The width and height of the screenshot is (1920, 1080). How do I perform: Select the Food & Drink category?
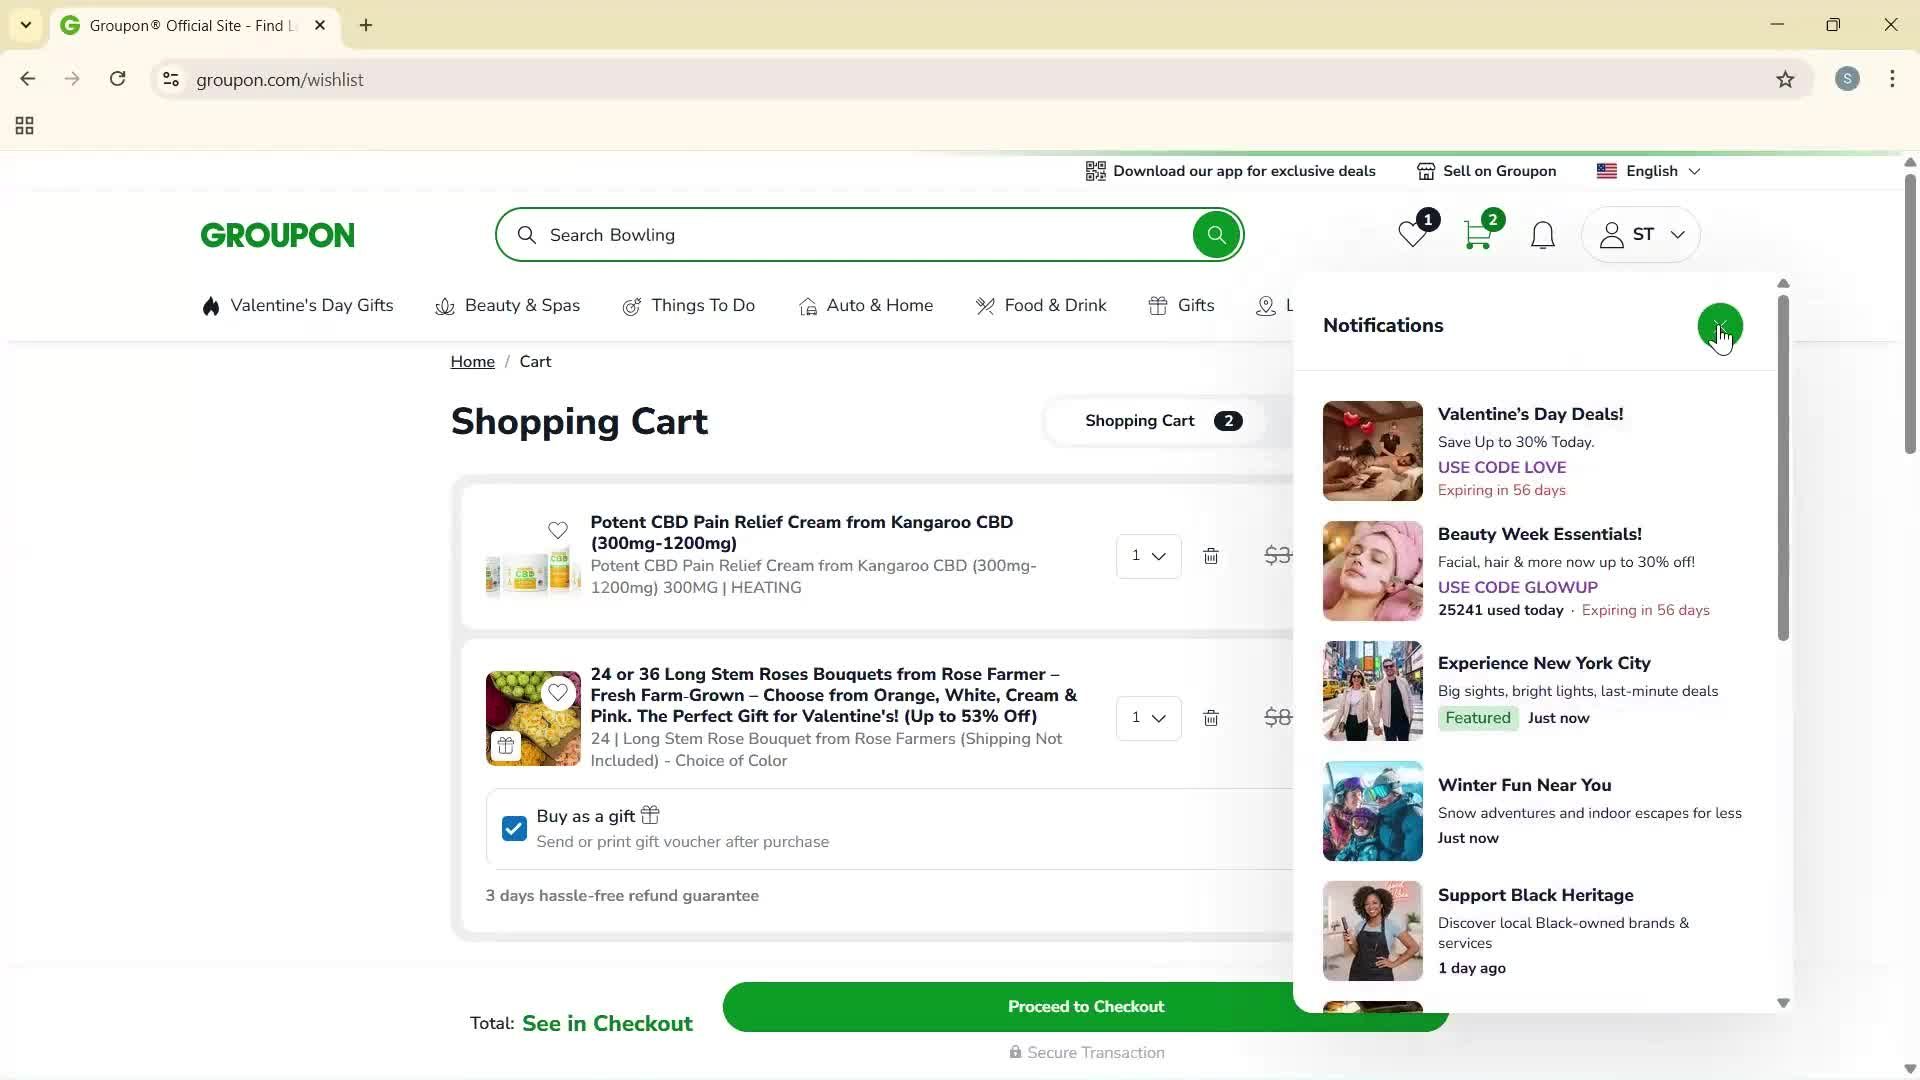(1041, 306)
